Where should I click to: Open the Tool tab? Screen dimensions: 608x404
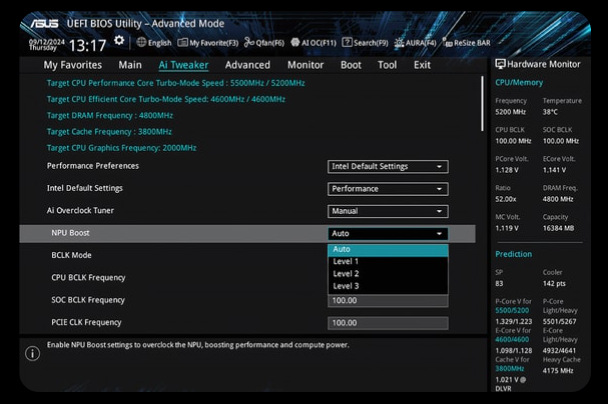click(x=387, y=65)
